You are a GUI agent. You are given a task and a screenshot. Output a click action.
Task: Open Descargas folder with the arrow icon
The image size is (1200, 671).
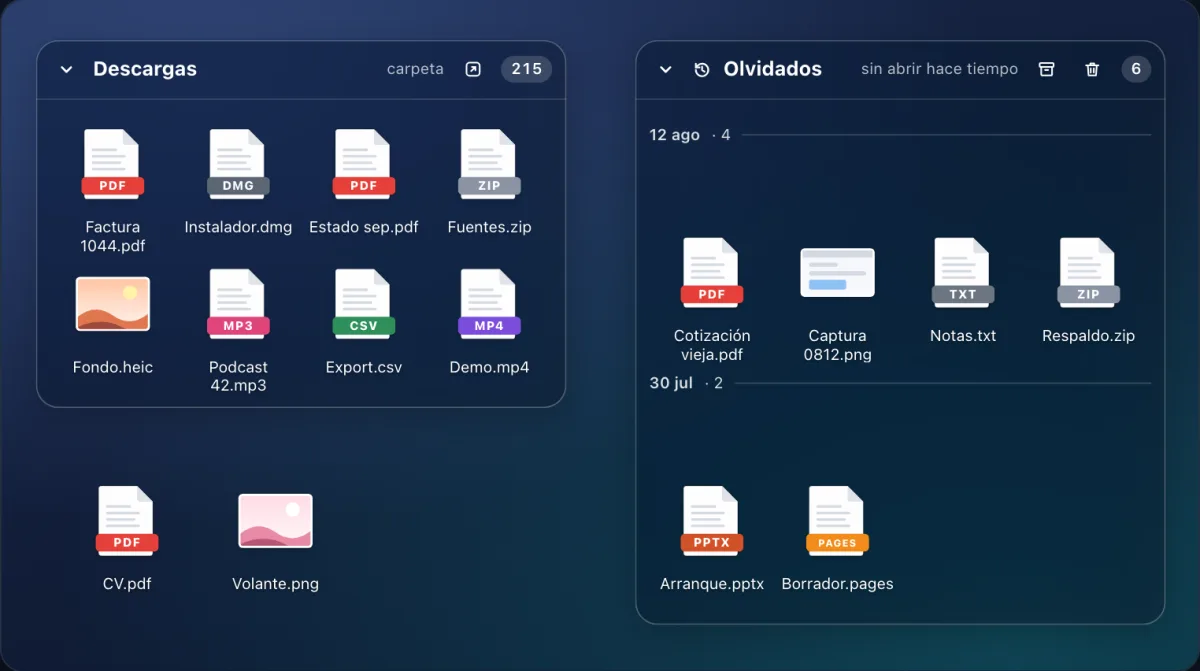(473, 70)
